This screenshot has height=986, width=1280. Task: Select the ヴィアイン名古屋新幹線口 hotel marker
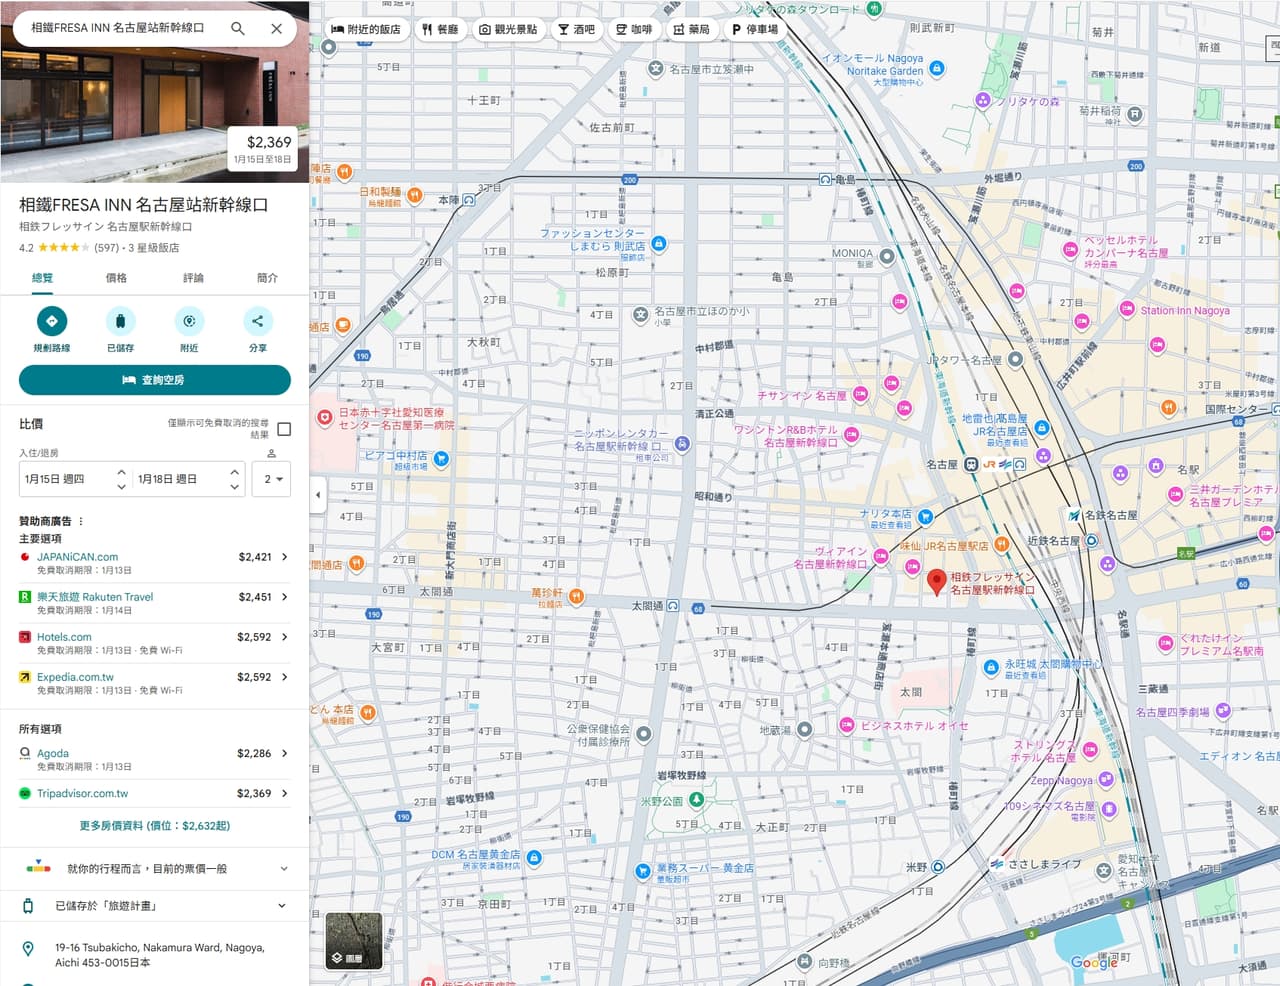[880, 556]
